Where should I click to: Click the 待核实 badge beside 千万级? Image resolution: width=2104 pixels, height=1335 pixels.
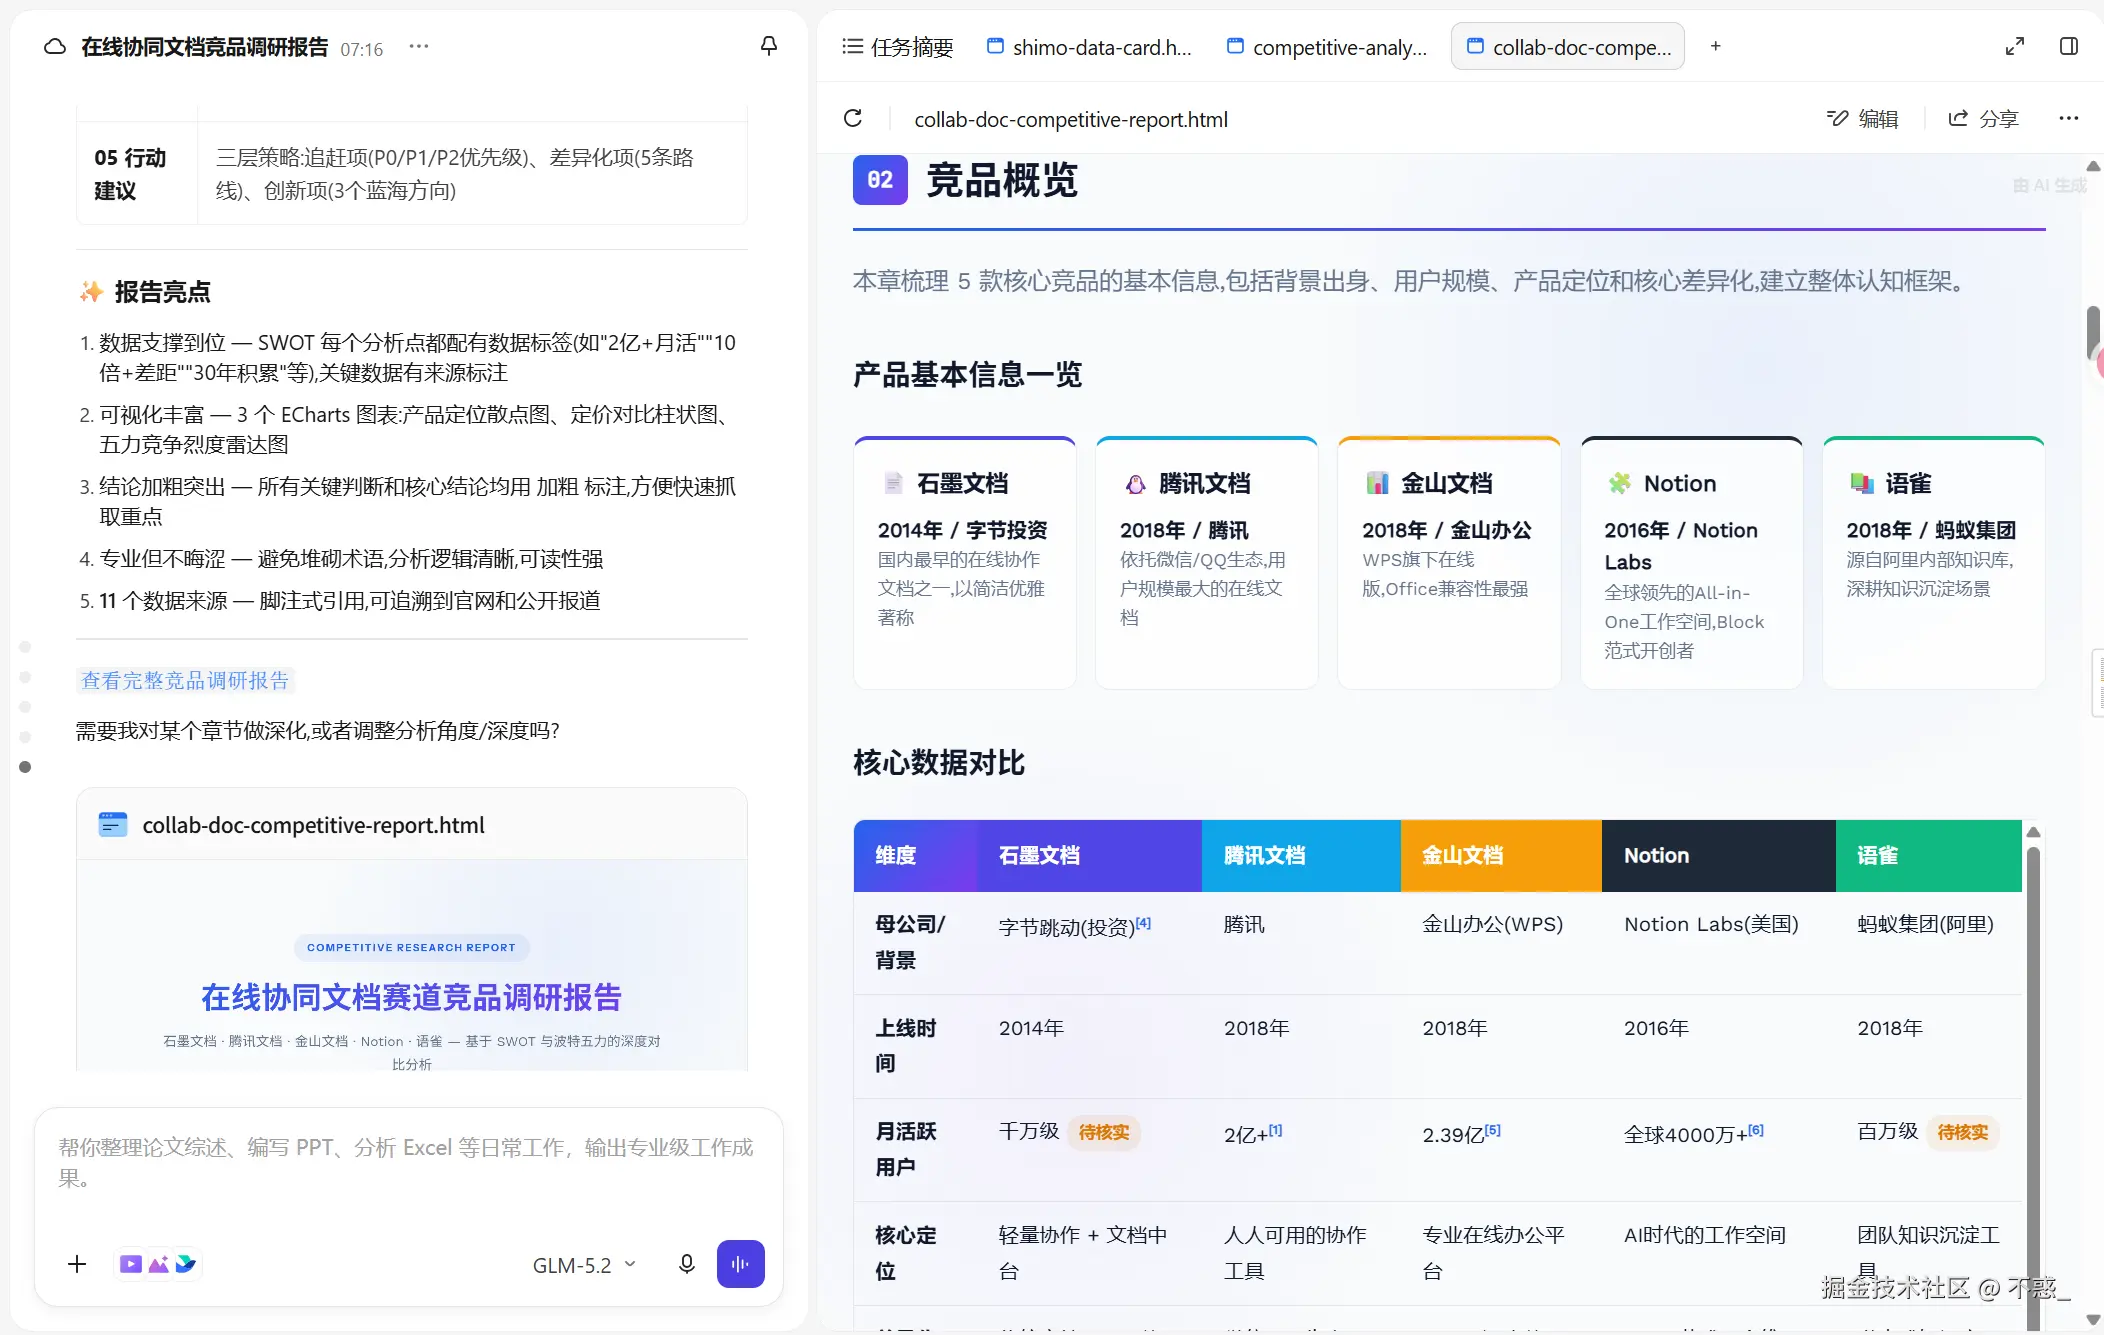pyautogui.click(x=1104, y=1132)
